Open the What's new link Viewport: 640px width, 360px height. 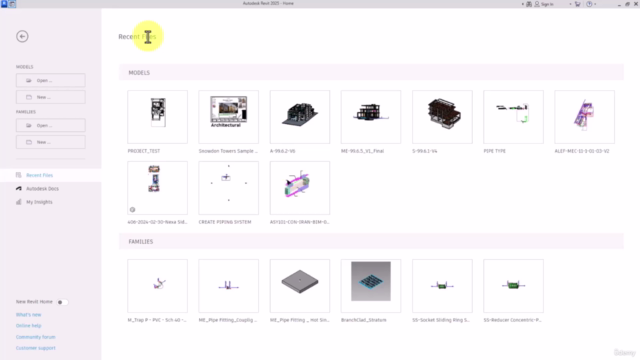point(29,315)
